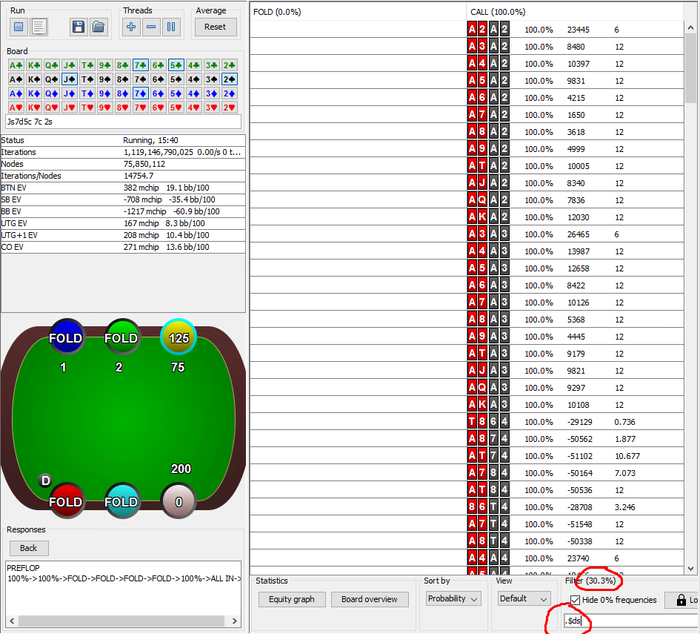Pause threads with the pause icon
Screen dimensions: 700x634
(171, 27)
